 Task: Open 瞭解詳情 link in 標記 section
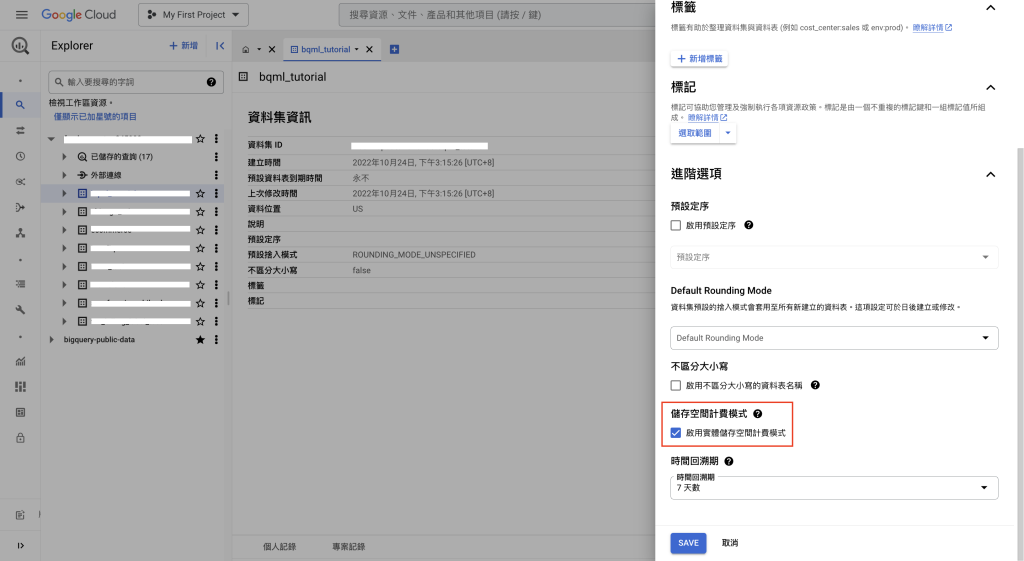point(707,118)
